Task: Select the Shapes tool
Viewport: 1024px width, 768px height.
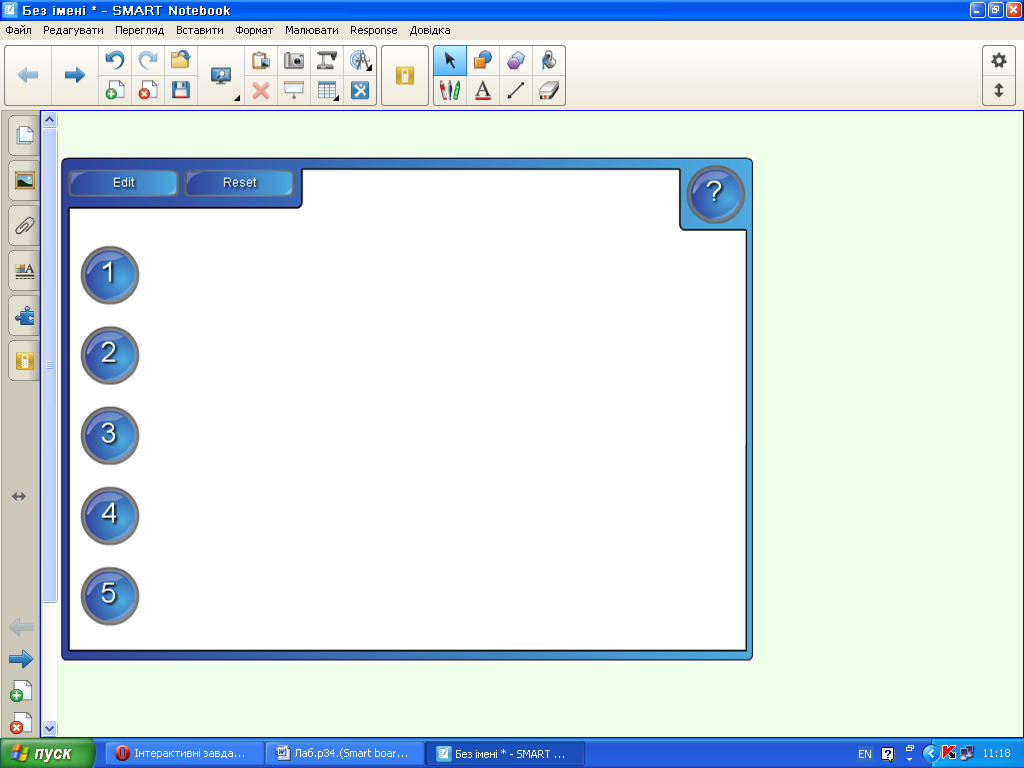Action: tap(483, 61)
